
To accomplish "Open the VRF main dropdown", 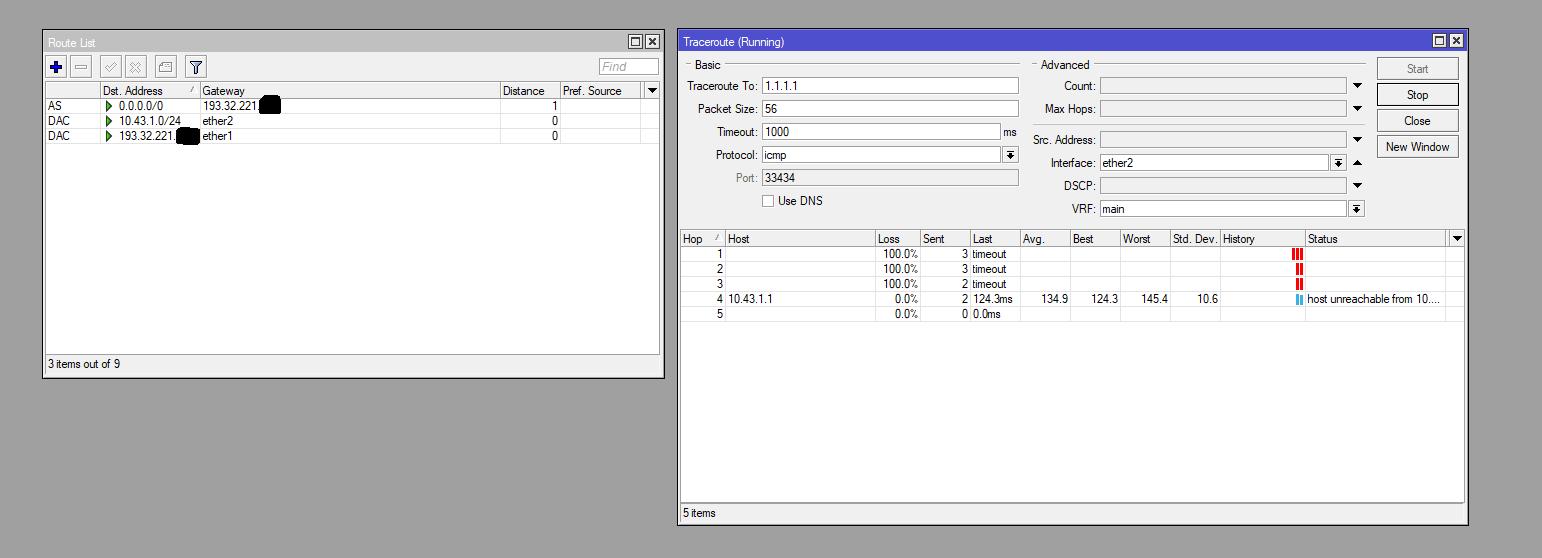I will (x=1356, y=209).
